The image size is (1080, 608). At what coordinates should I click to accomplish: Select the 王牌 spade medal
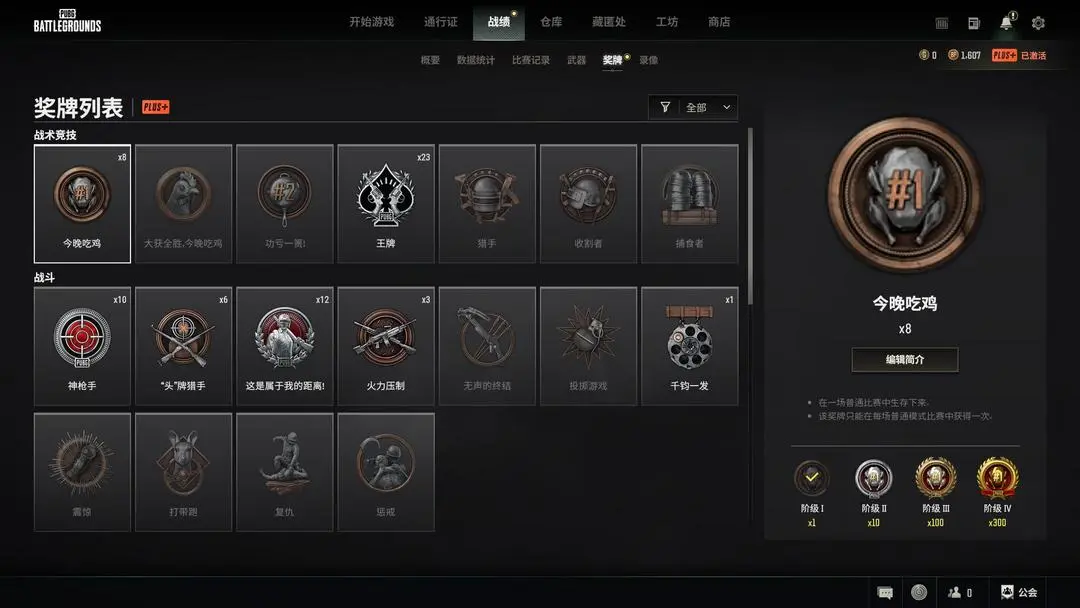pos(386,204)
